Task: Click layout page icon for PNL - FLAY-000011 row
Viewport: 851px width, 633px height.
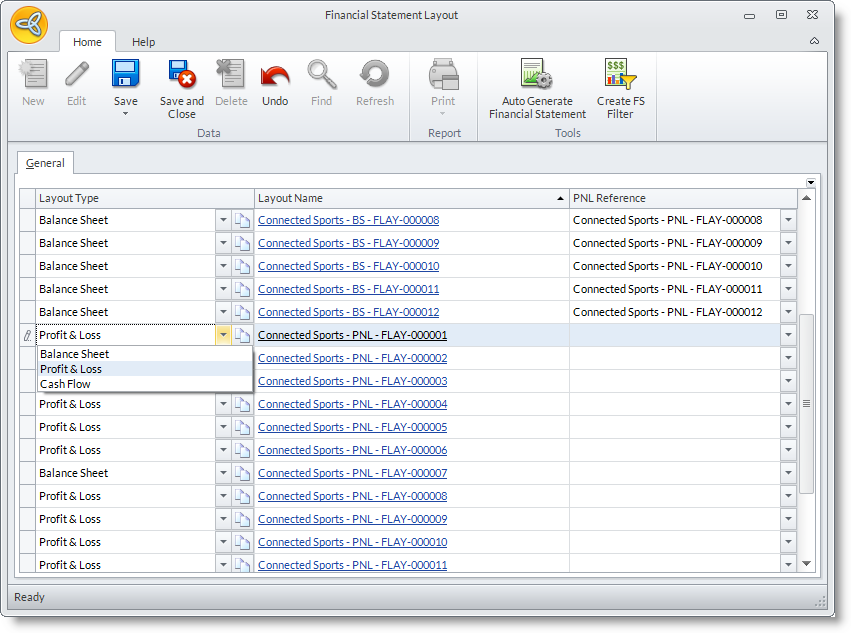Action: (x=242, y=565)
